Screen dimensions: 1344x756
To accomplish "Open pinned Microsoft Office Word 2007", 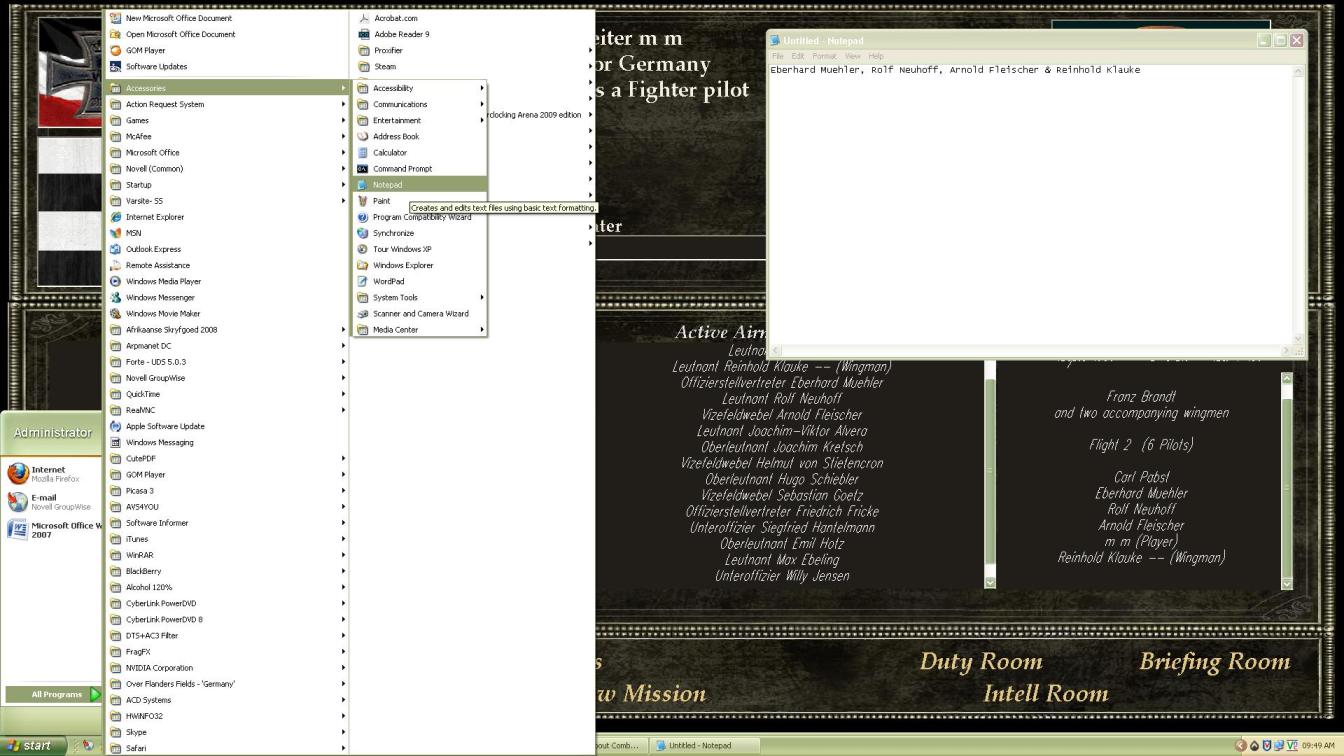I will tap(52, 529).
